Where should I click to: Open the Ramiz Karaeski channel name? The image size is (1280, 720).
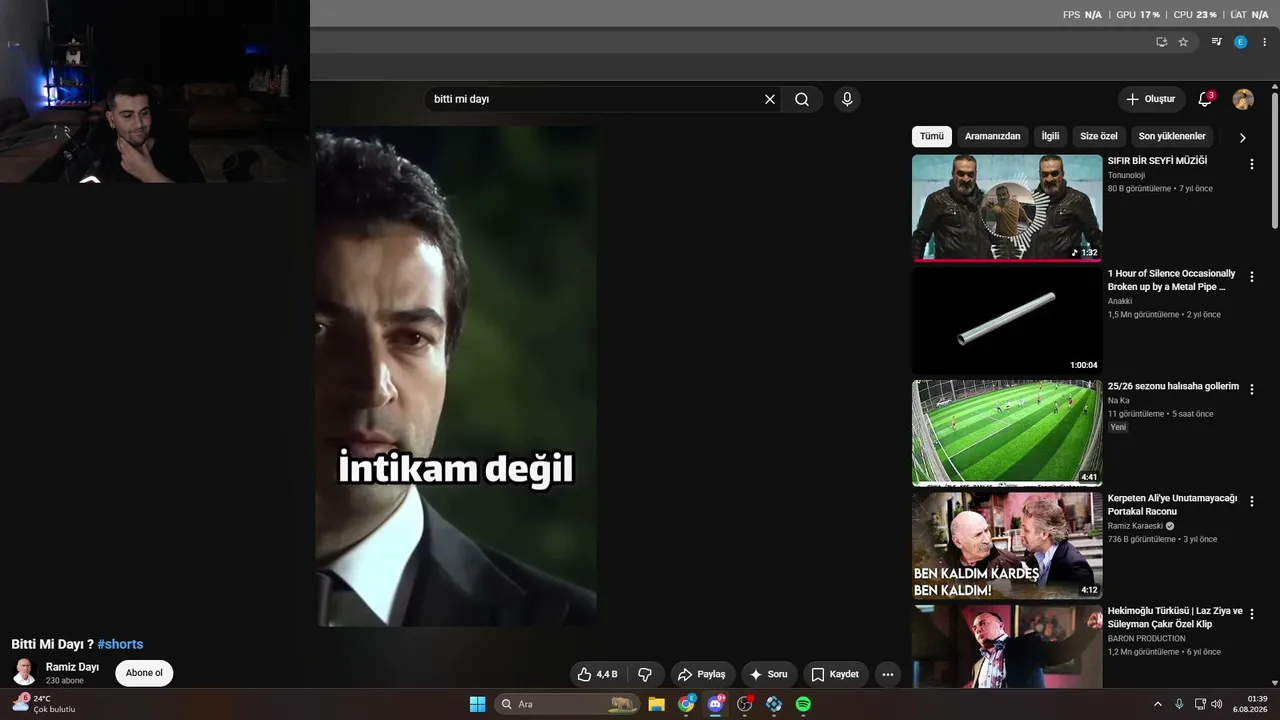(1135, 526)
